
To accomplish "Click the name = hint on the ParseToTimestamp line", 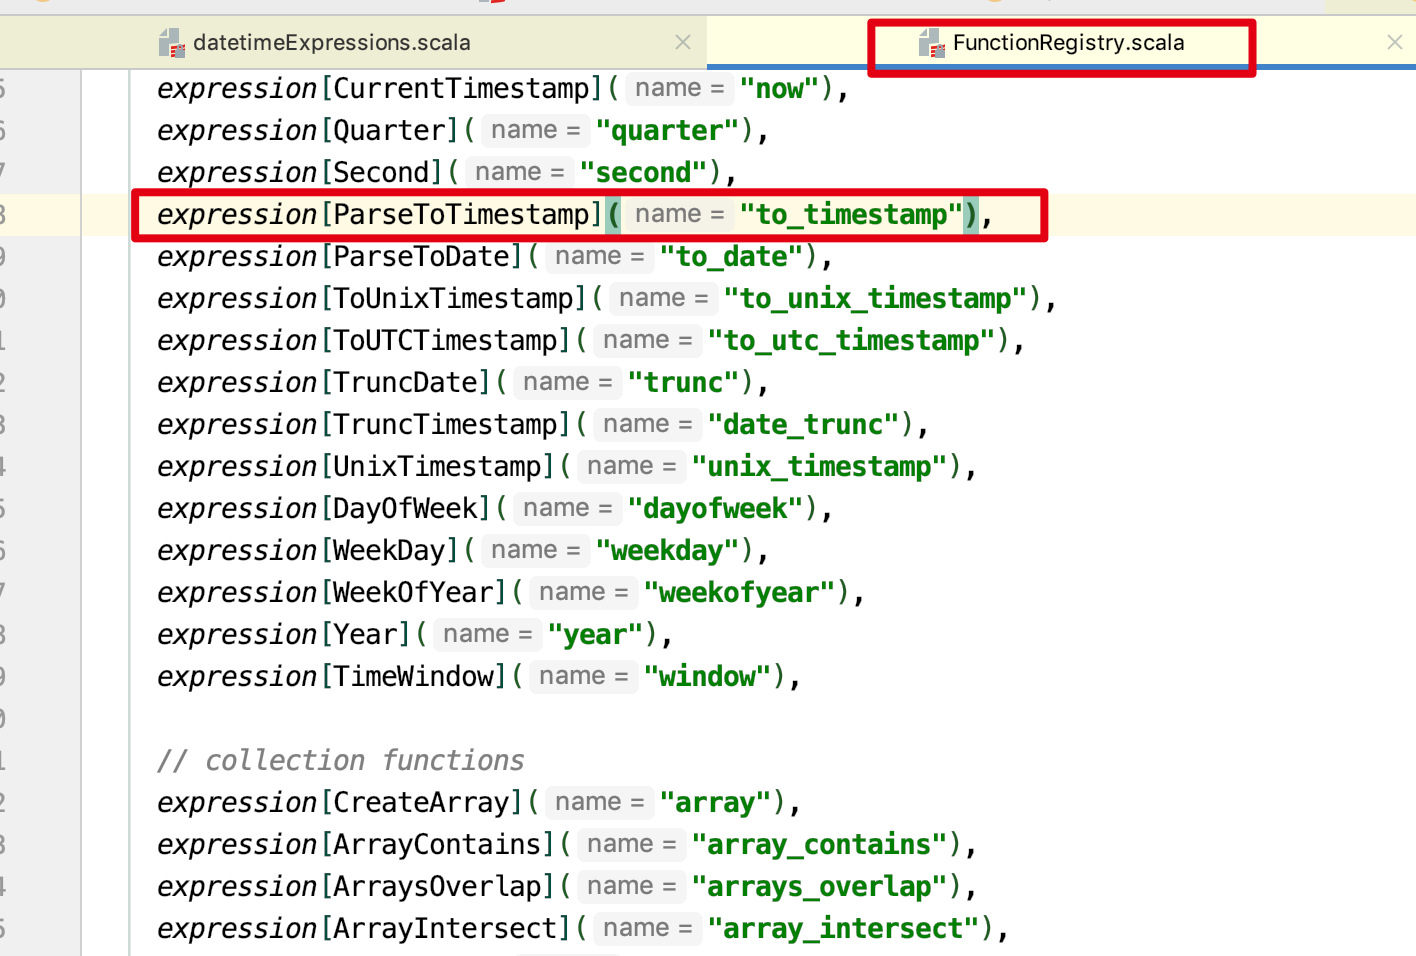I will [680, 214].
